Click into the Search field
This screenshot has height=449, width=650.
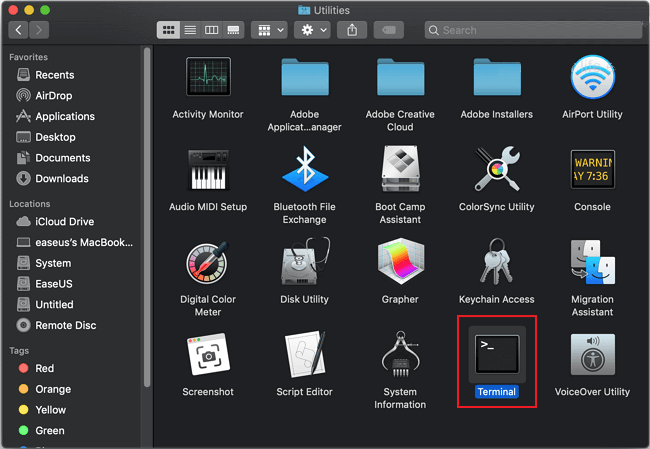pos(534,30)
